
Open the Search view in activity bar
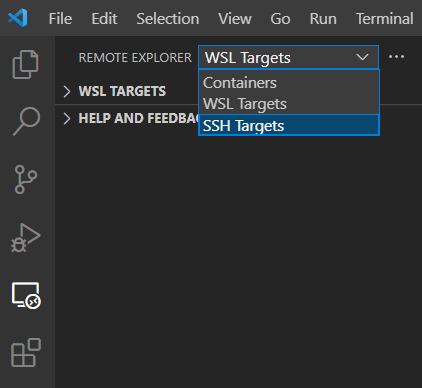[26, 121]
